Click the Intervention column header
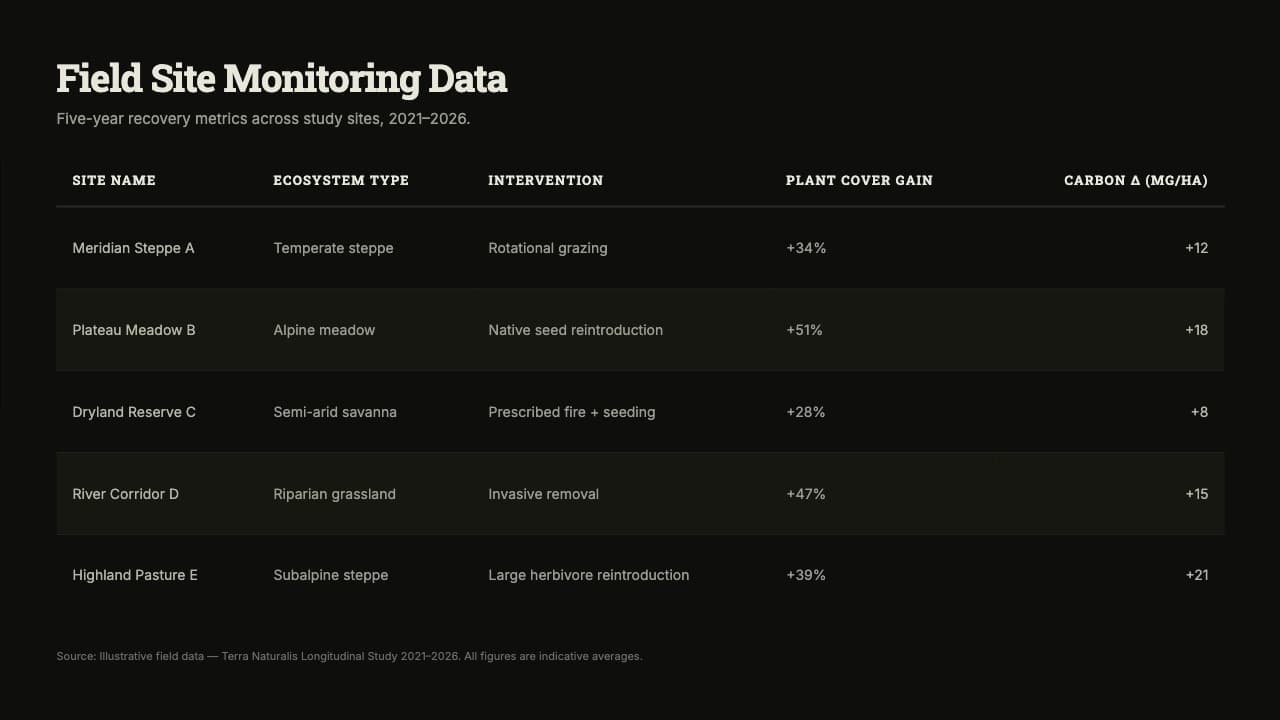The height and width of the screenshot is (720, 1280). point(546,181)
